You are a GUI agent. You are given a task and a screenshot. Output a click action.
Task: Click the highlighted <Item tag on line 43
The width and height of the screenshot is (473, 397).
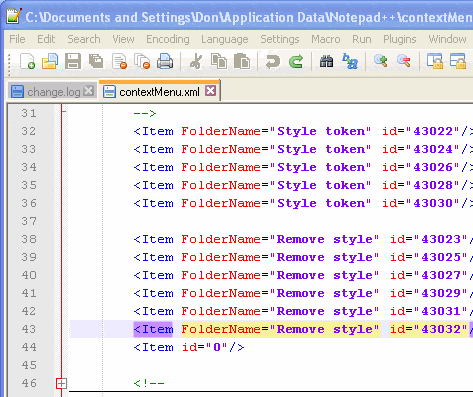[153, 329]
